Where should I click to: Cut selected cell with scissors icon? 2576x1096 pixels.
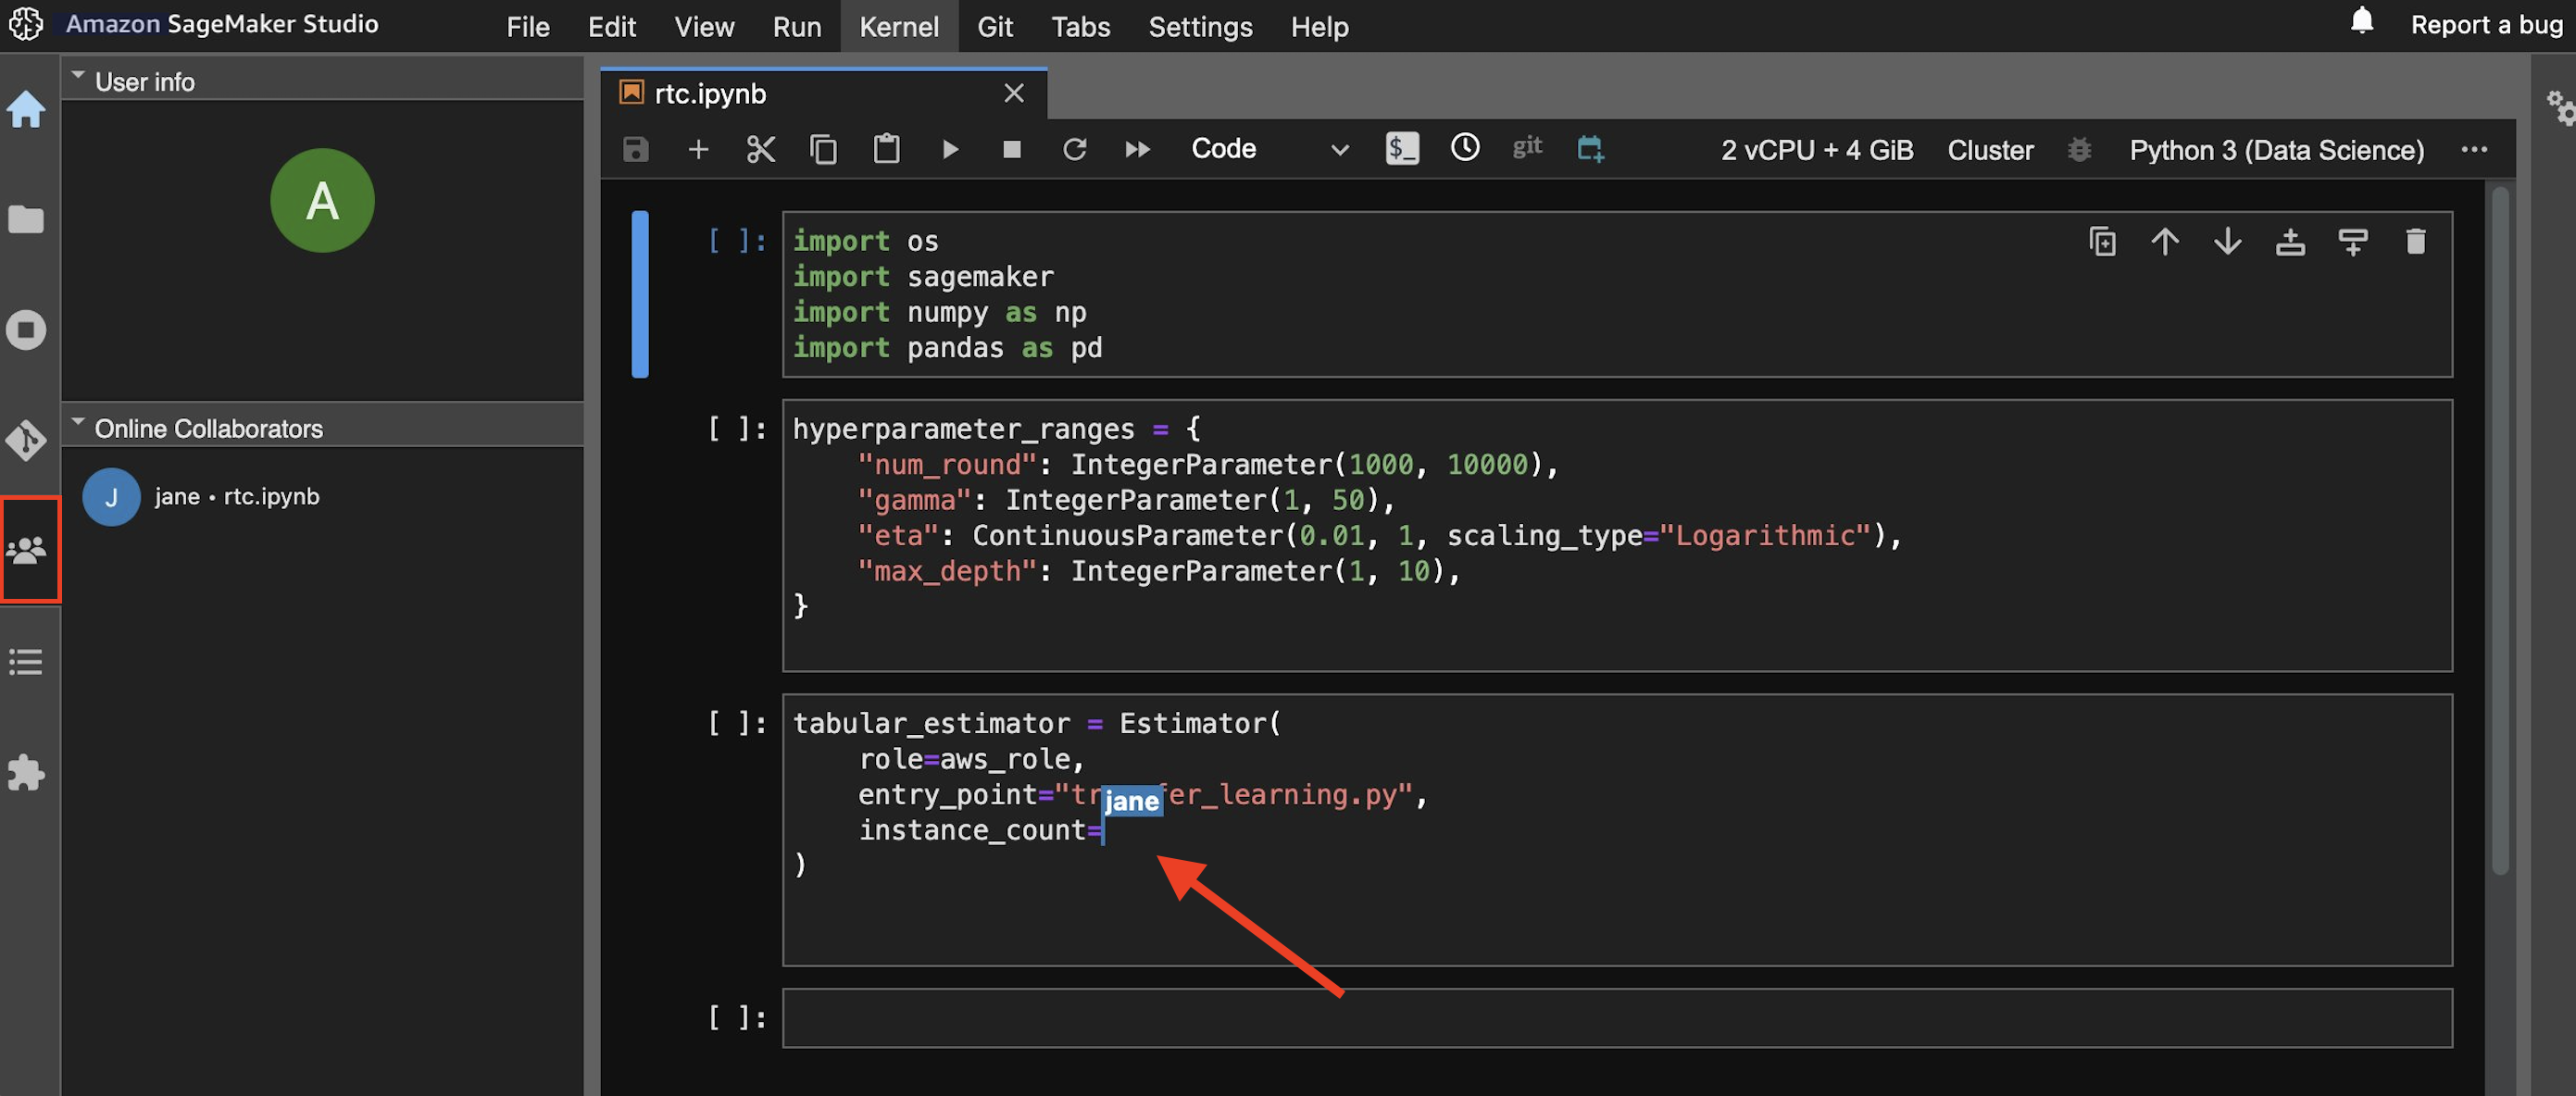point(760,149)
